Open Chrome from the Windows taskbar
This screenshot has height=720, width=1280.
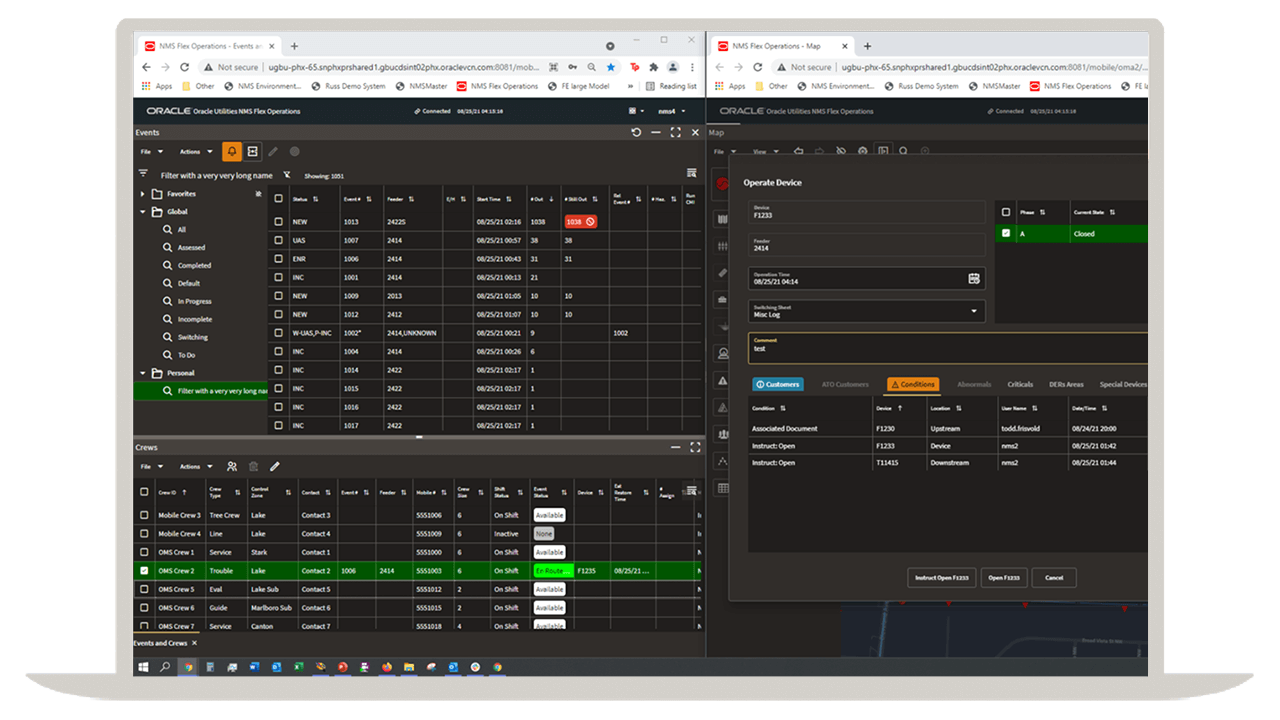click(187, 667)
